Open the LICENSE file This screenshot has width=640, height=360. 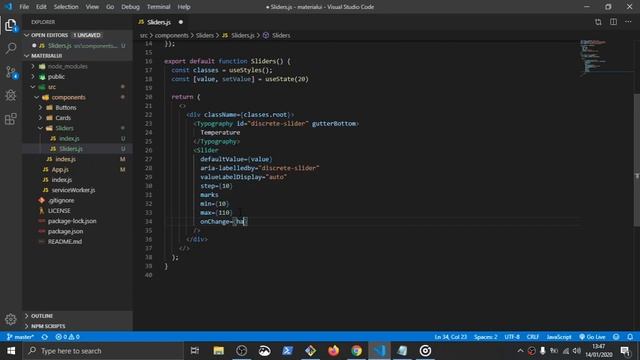pos(59,211)
